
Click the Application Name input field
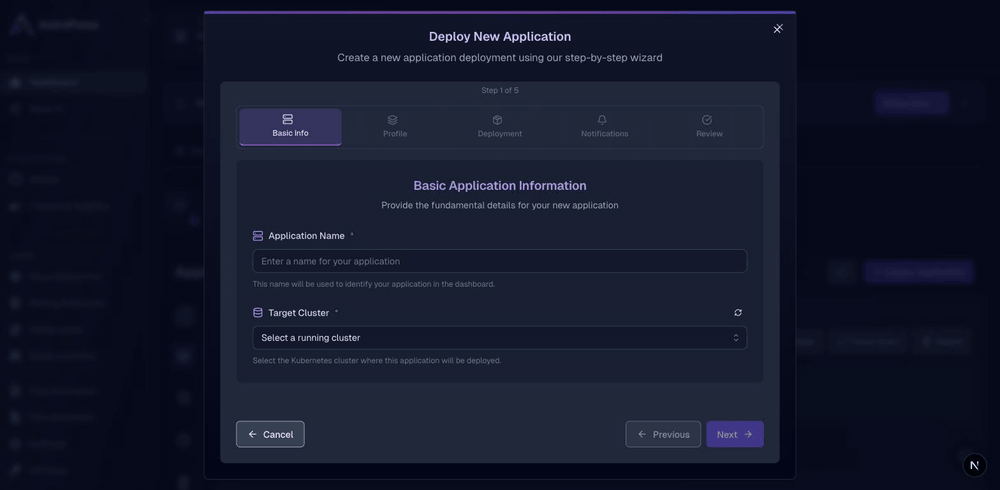pyautogui.click(x=499, y=261)
